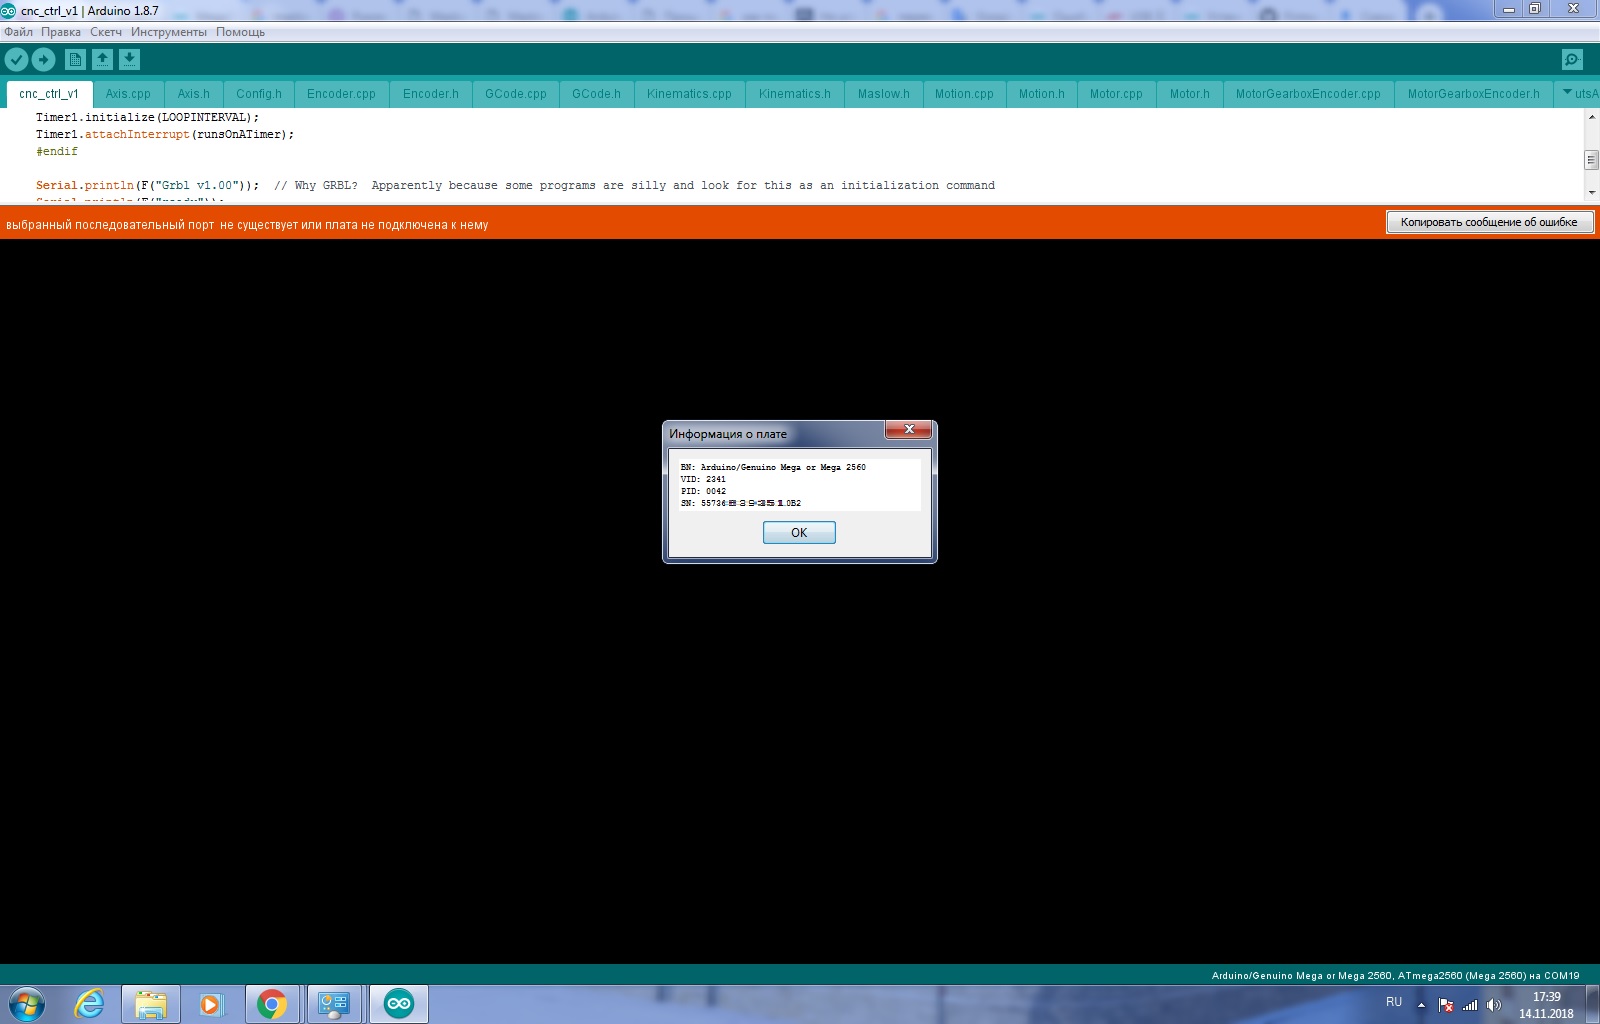Image resolution: width=1600 pixels, height=1024 pixels.
Task: Open Google Chrome from the taskbar
Action: (271, 1004)
